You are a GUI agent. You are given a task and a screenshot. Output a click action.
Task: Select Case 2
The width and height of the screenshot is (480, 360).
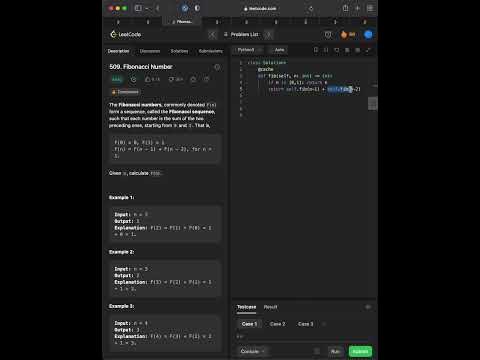277,324
